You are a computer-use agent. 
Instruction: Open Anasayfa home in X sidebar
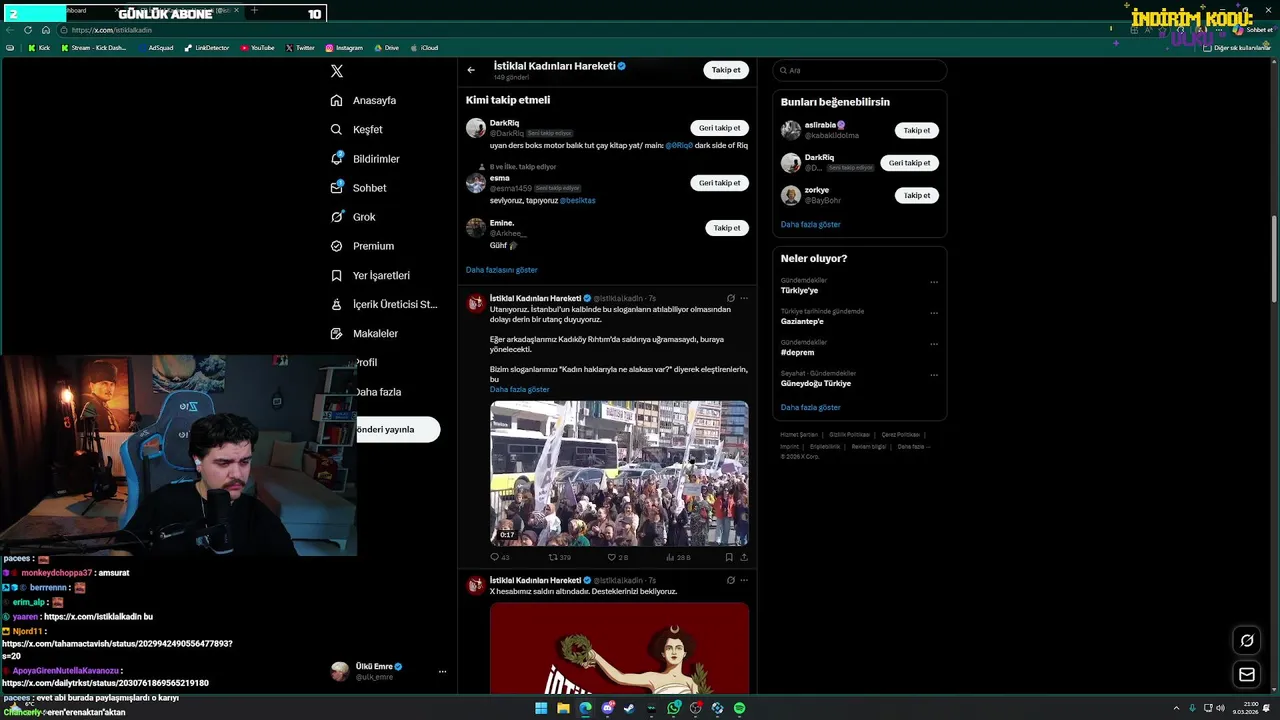pos(363,100)
